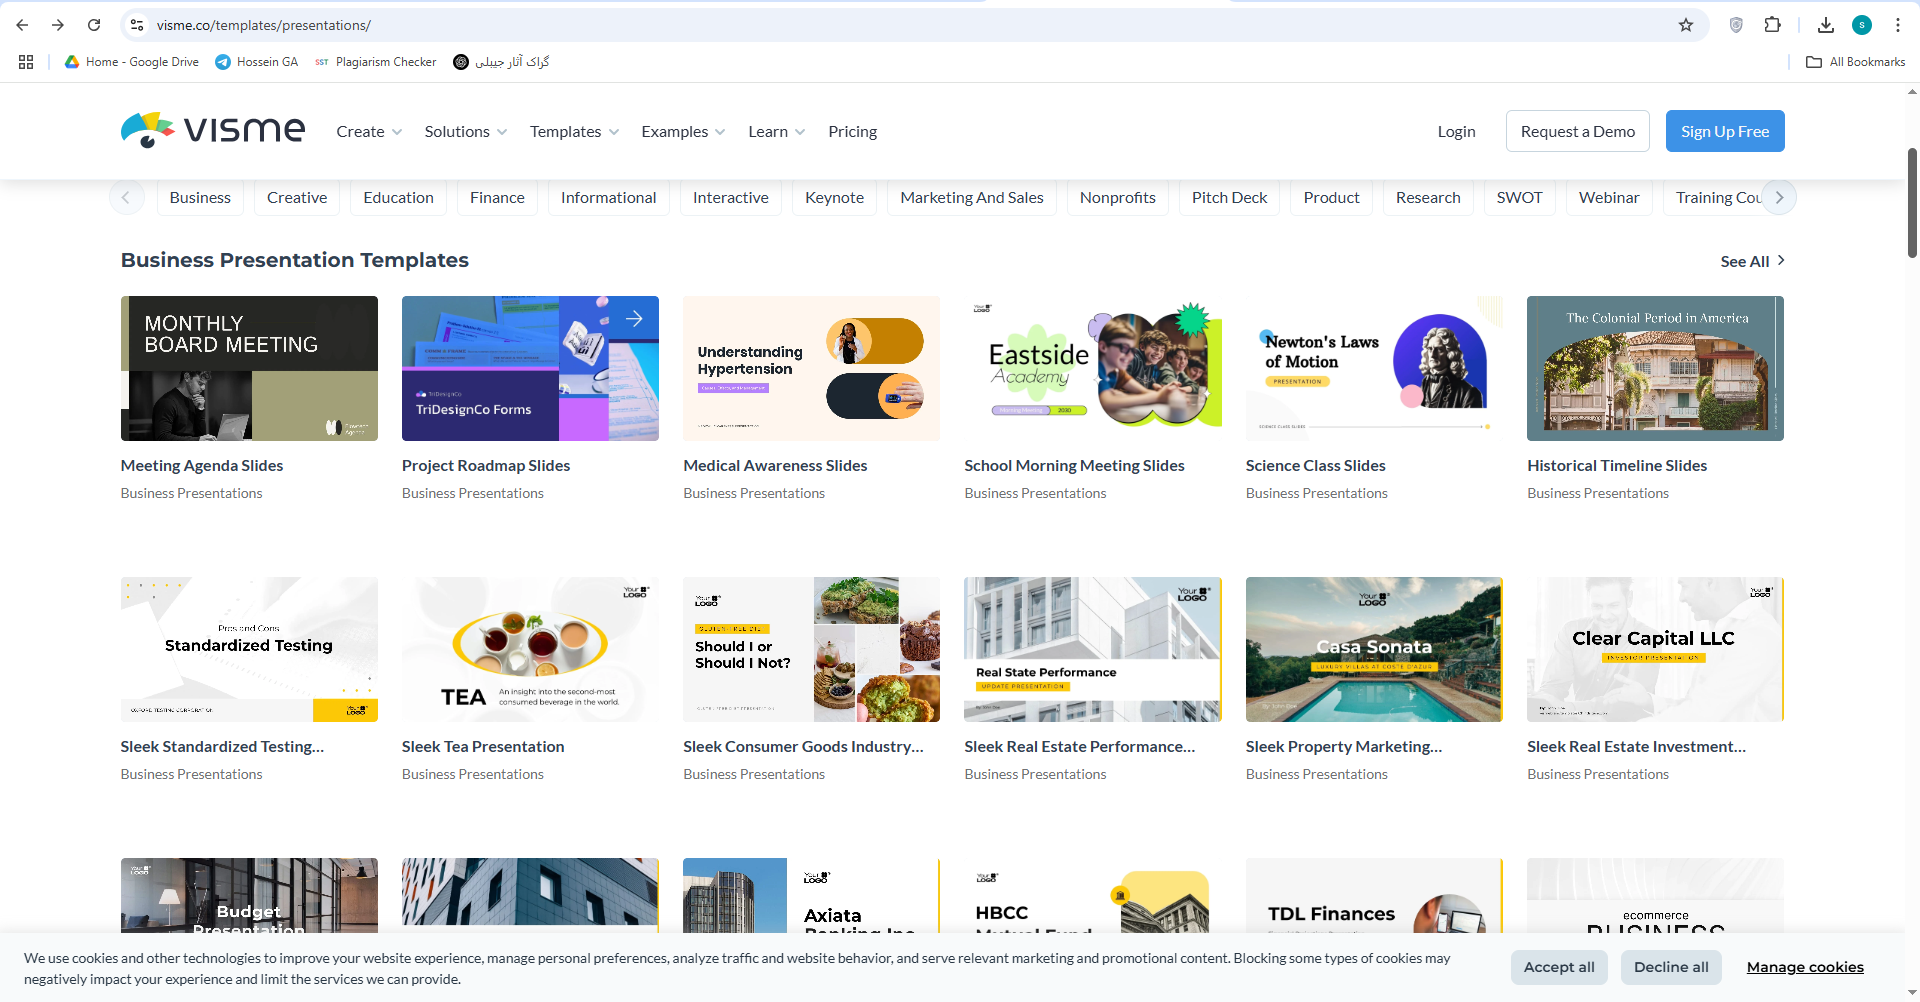The width and height of the screenshot is (1920, 1002).
Task: Go back using browser back arrow
Action: [x=22, y=25]
